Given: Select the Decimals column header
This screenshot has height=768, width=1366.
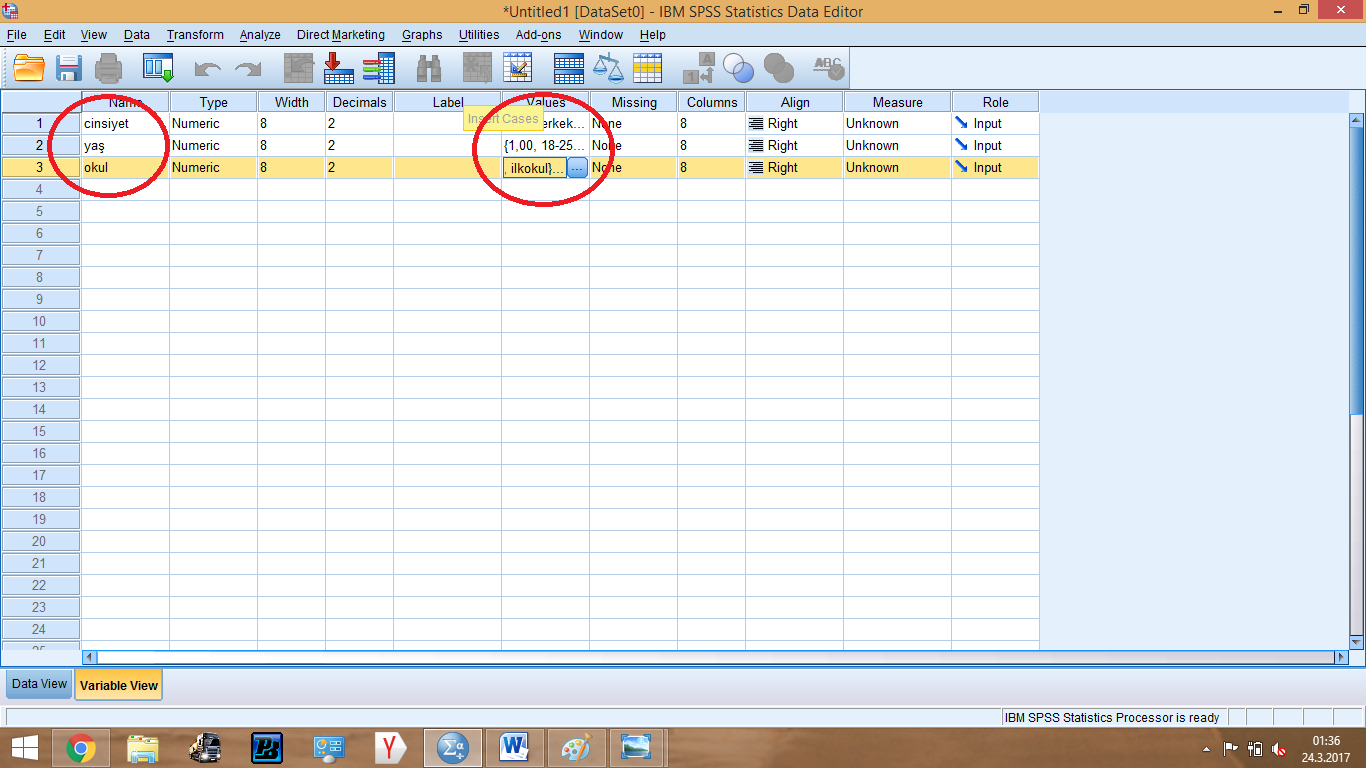Looking at the screenshot, I should point(359,102).
